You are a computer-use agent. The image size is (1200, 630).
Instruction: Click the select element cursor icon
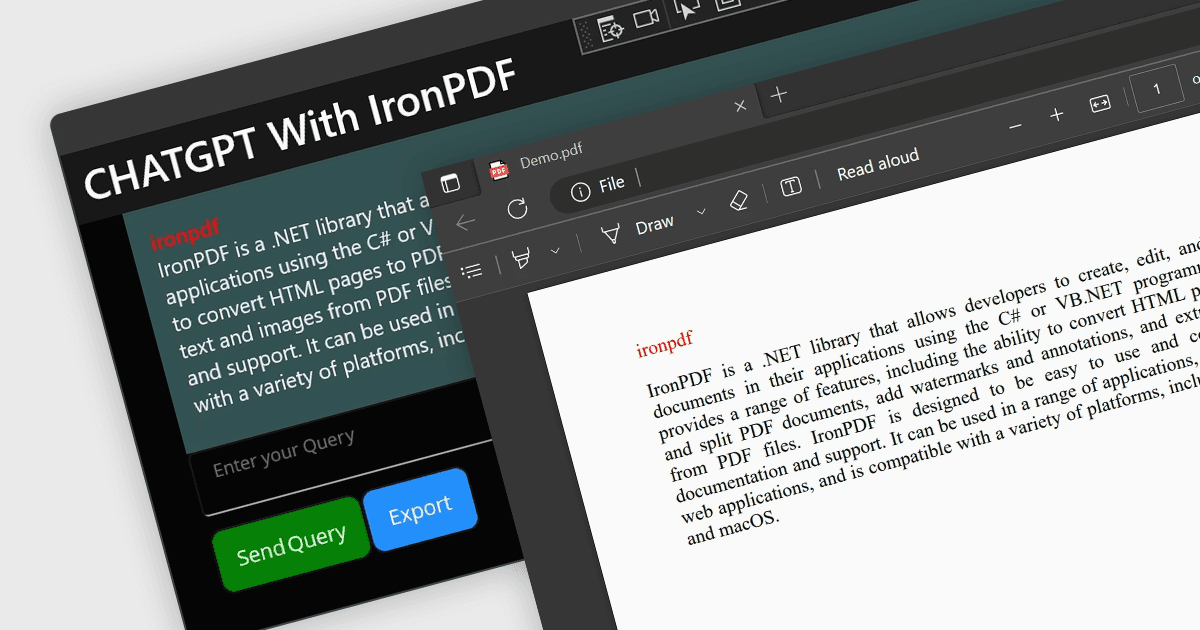[688, 8]
